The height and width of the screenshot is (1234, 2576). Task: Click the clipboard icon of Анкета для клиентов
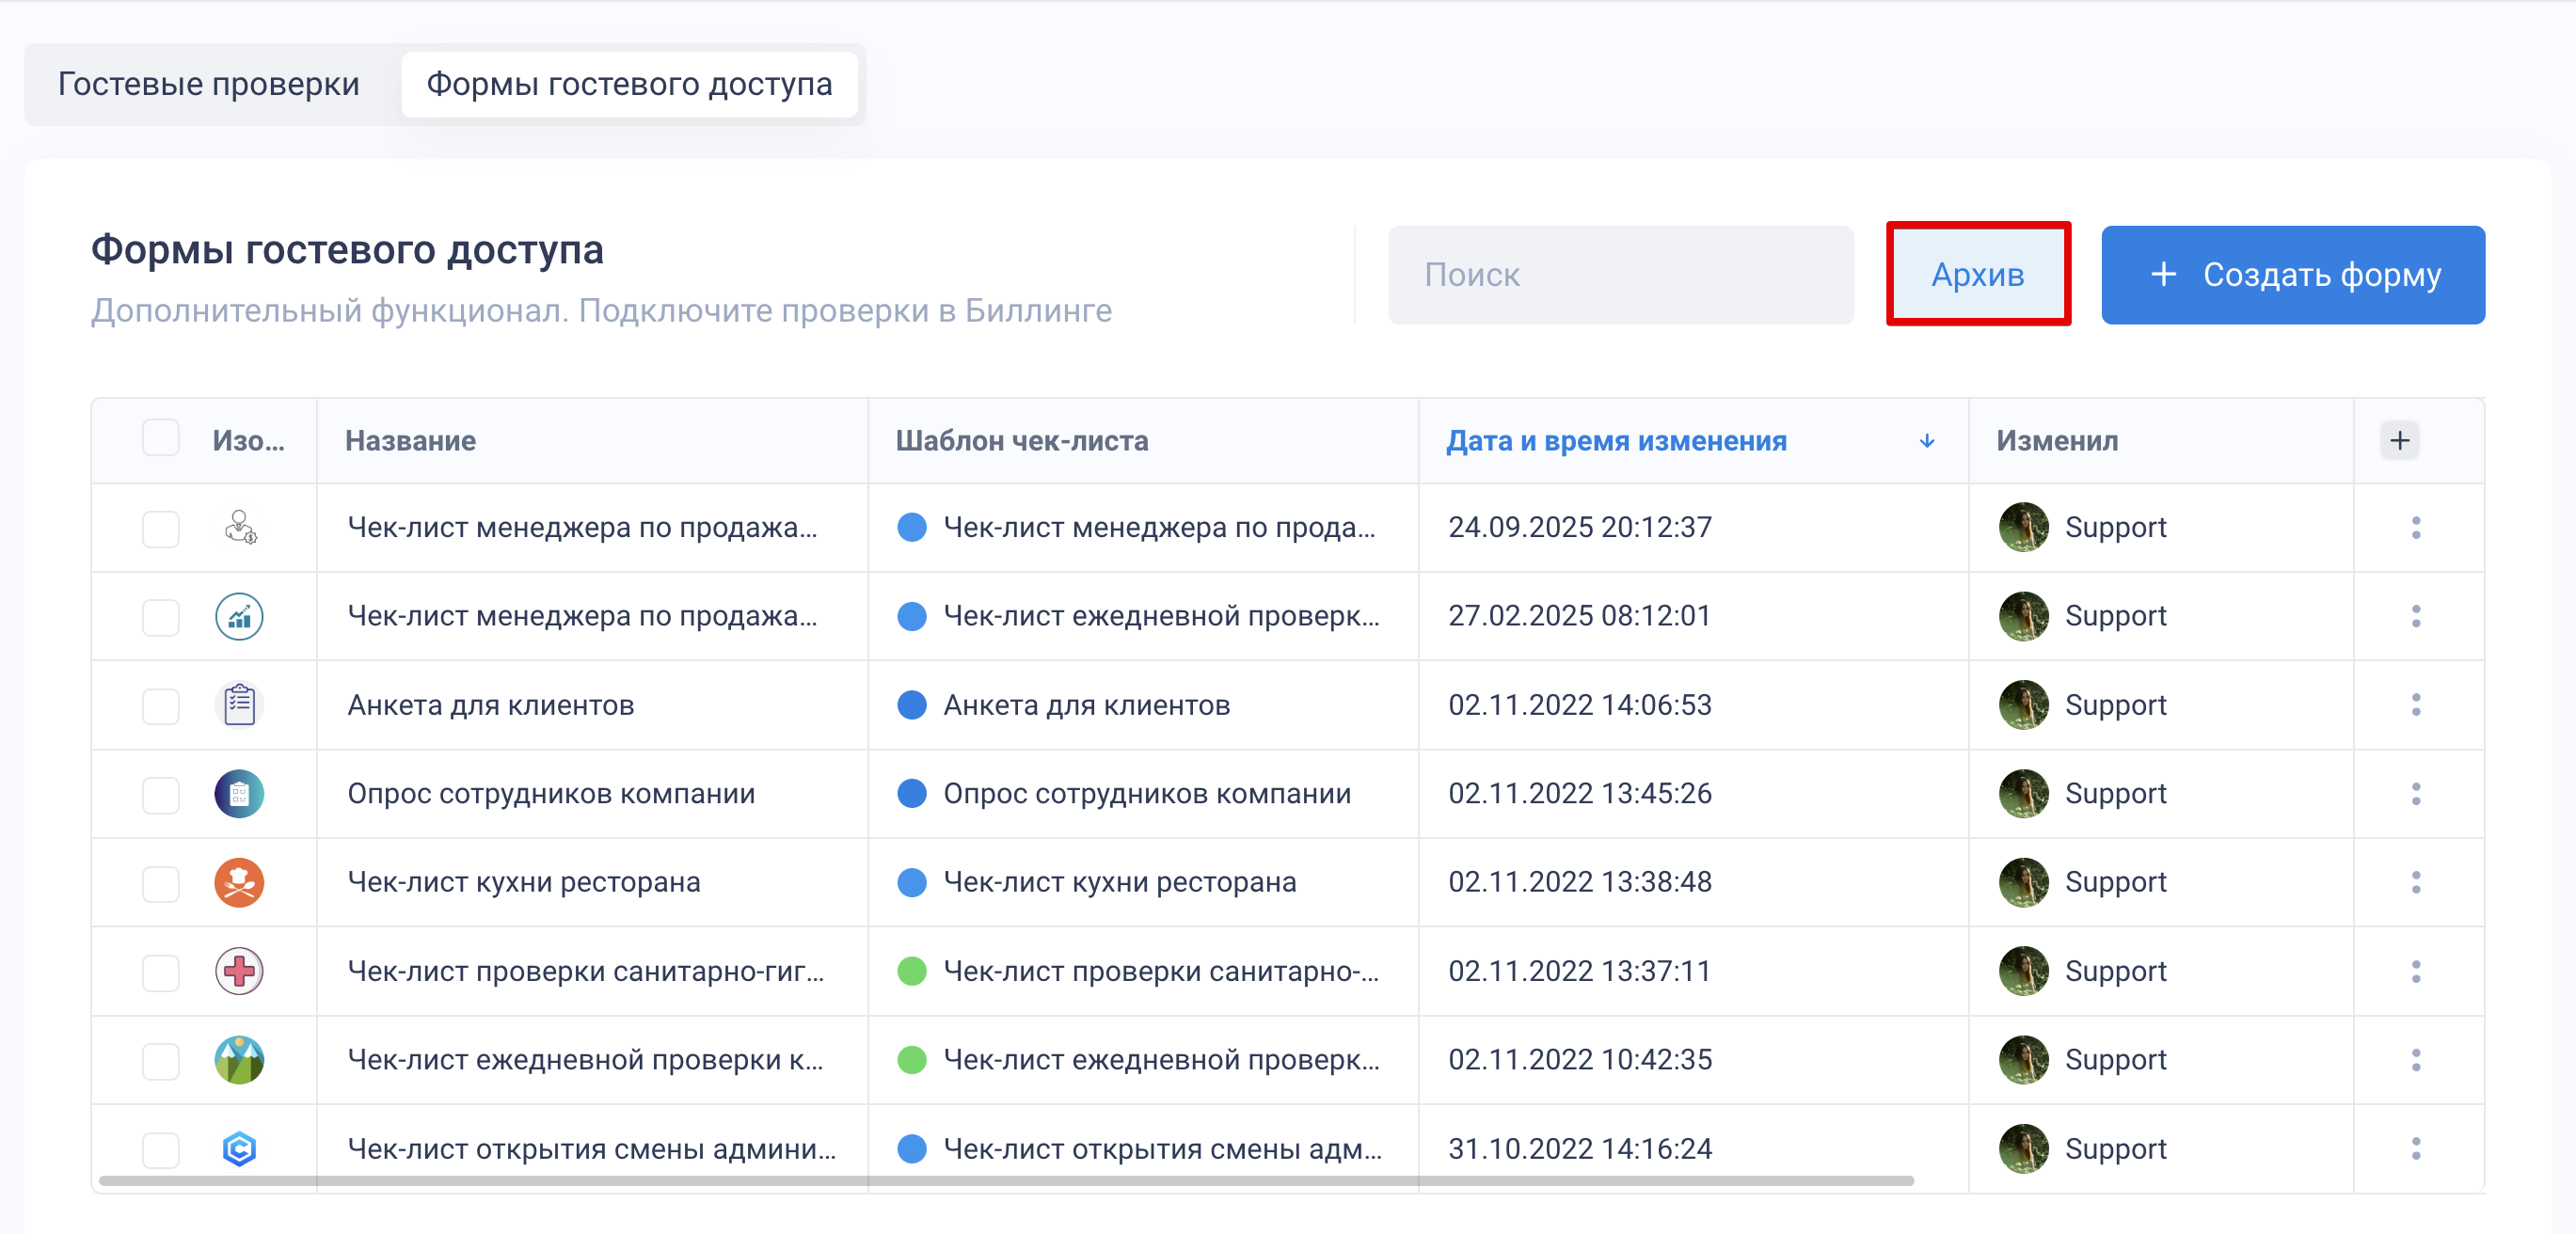239,705
